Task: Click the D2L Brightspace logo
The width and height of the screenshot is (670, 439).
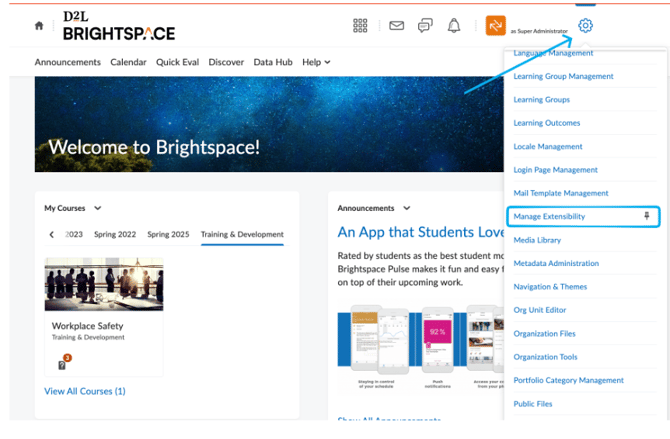Action: tap(119, 26)
